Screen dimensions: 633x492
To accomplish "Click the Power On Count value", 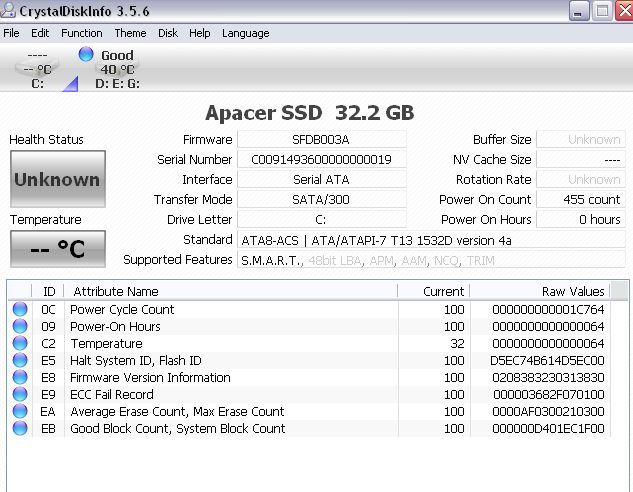I will pyautogui.click(x=581, y=199).
